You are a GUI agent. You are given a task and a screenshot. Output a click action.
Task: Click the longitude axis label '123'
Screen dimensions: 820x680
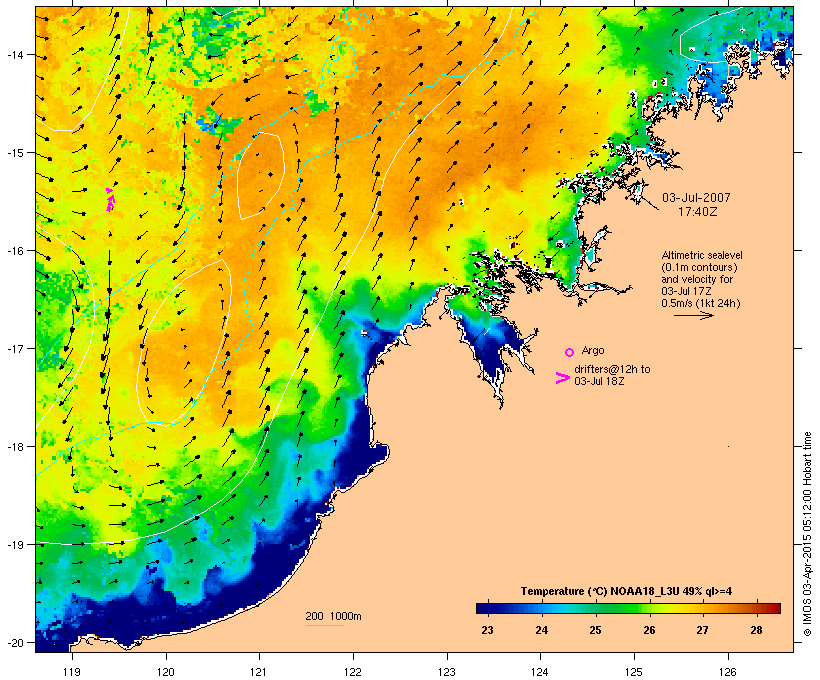click(447, 672)
